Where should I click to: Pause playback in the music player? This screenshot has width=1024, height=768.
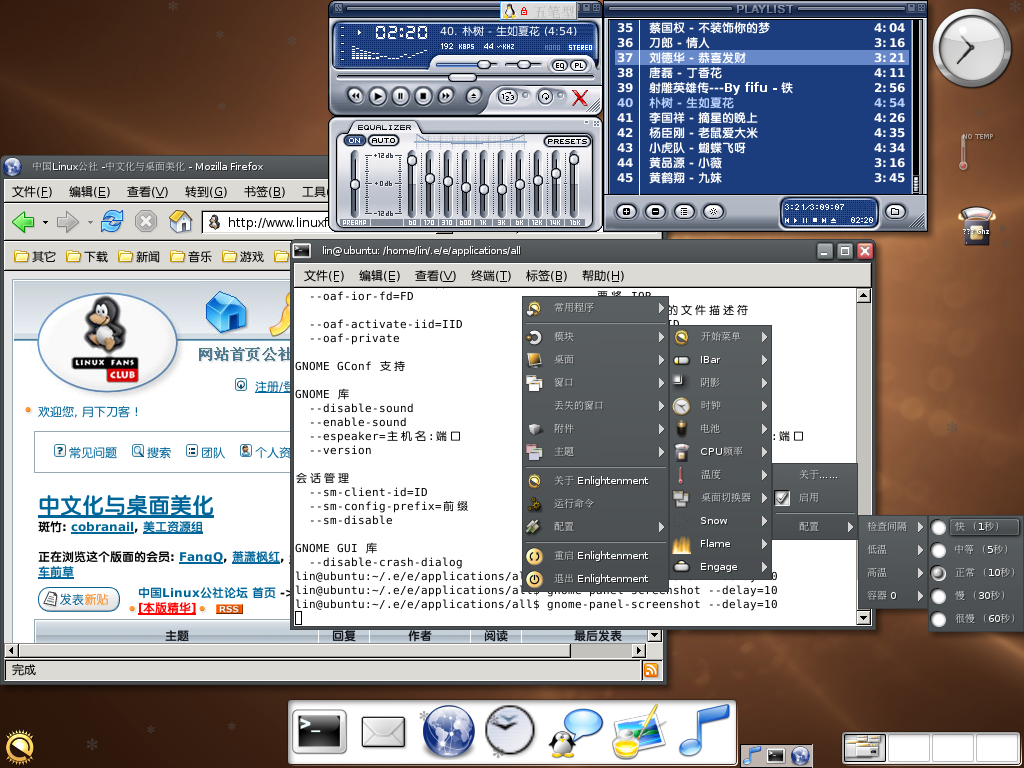click(x=400, y=97)
